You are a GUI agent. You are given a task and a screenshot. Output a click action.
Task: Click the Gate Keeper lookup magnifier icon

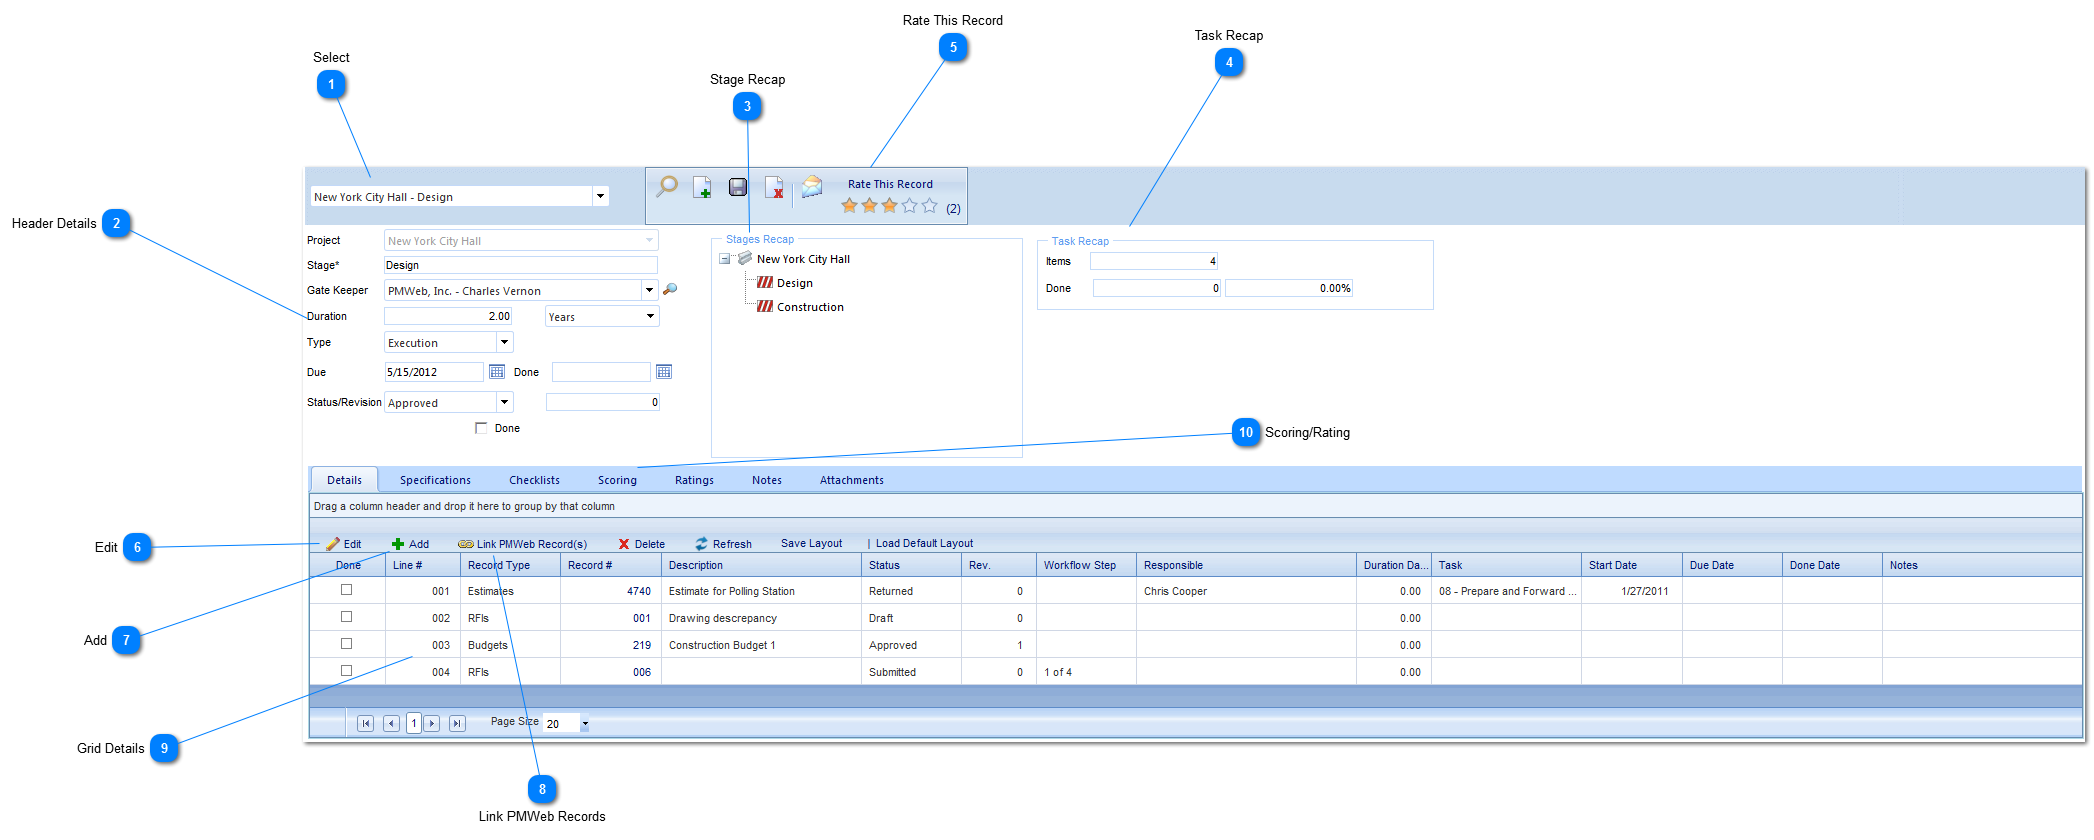pyautogui.click(x=670, y=289)
